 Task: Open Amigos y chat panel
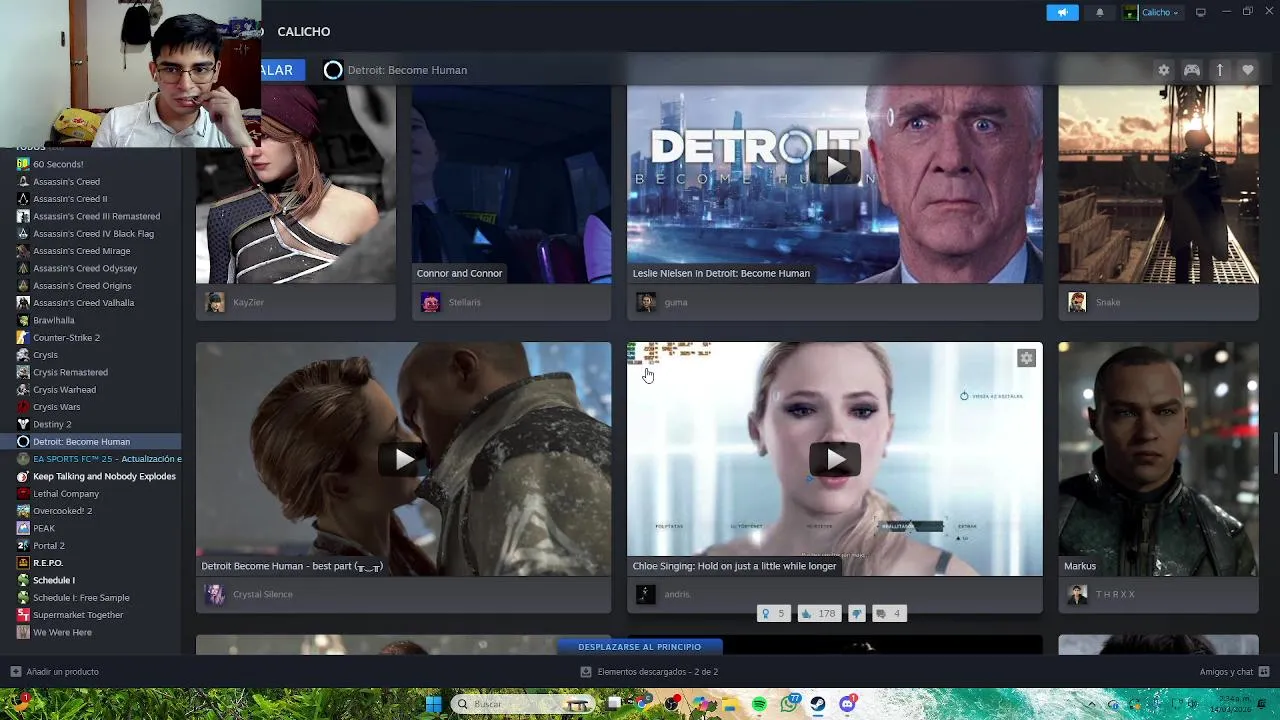(1234, 672)
